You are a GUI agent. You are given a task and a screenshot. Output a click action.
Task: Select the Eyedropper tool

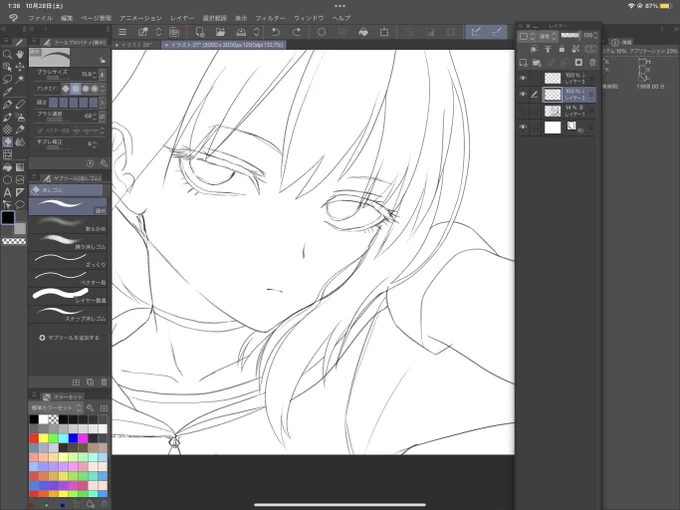click(7, 92)
